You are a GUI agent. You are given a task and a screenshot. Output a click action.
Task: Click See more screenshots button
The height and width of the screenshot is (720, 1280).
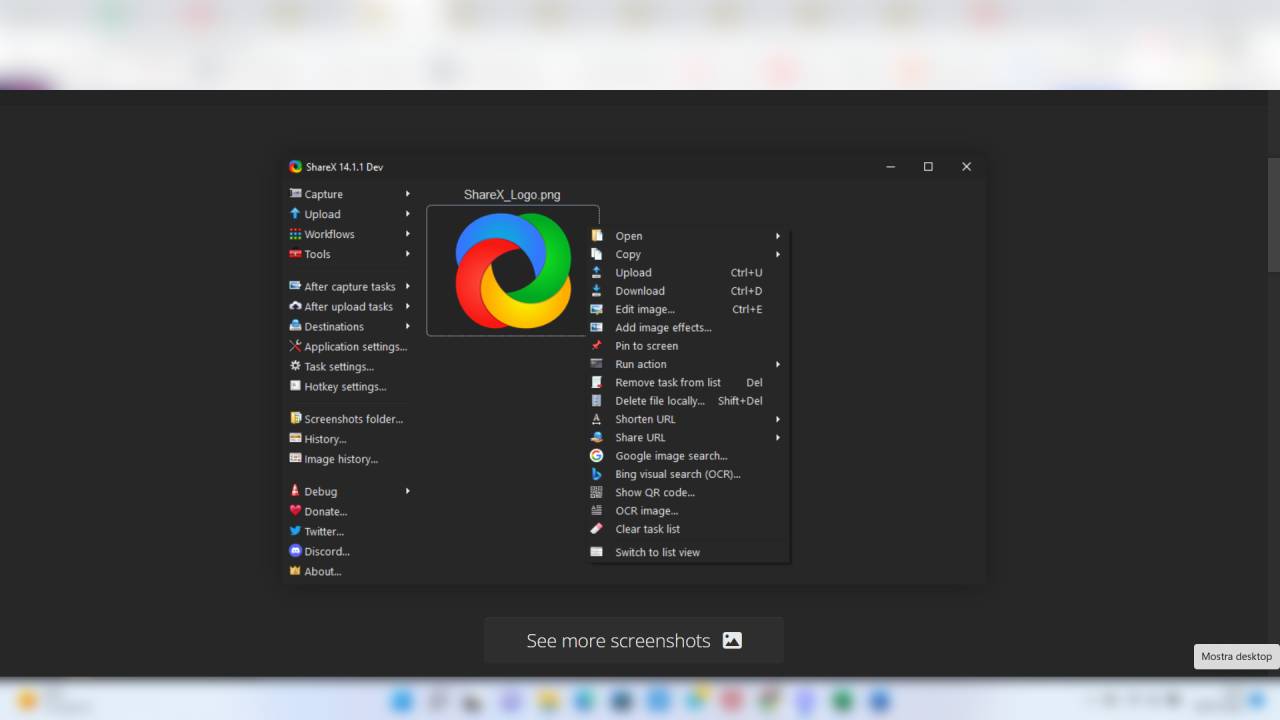(633, 640)
